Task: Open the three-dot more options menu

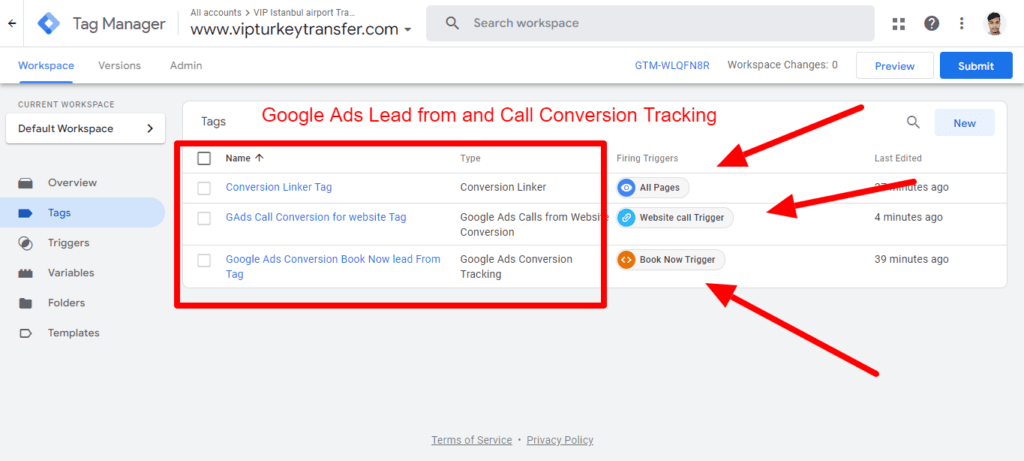Action: coord(961,24)
